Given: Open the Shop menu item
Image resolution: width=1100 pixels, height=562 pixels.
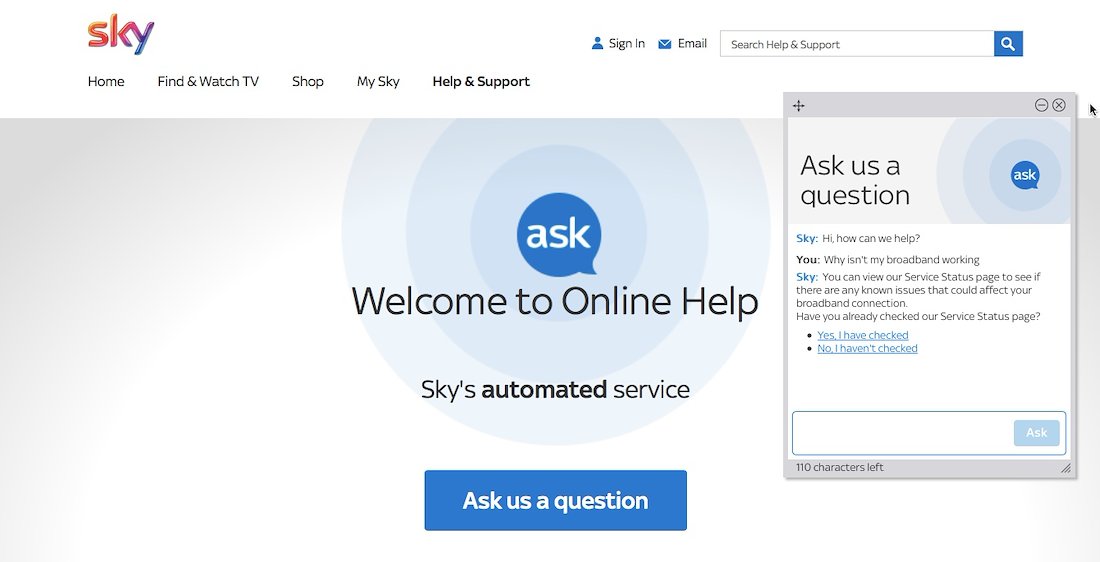Looking at the screenshot, I should point(308,81).
